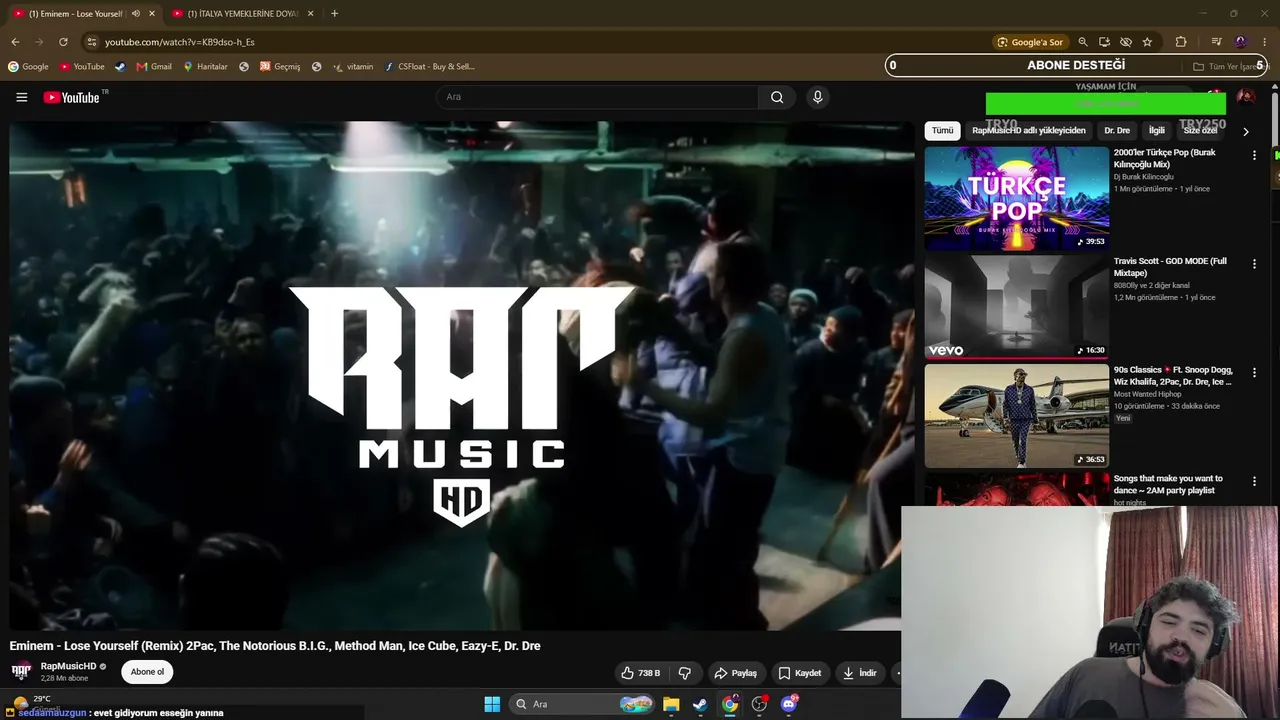This screenshot has width=1280, height=720.
Task: Select the Tümü filter chip
Action: point(942,131)
